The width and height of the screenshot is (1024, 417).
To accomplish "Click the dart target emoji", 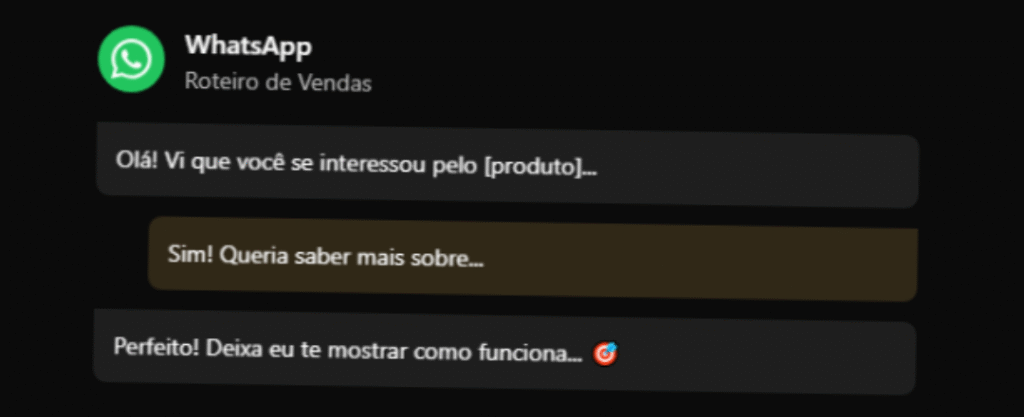I will tap(605, 355).
